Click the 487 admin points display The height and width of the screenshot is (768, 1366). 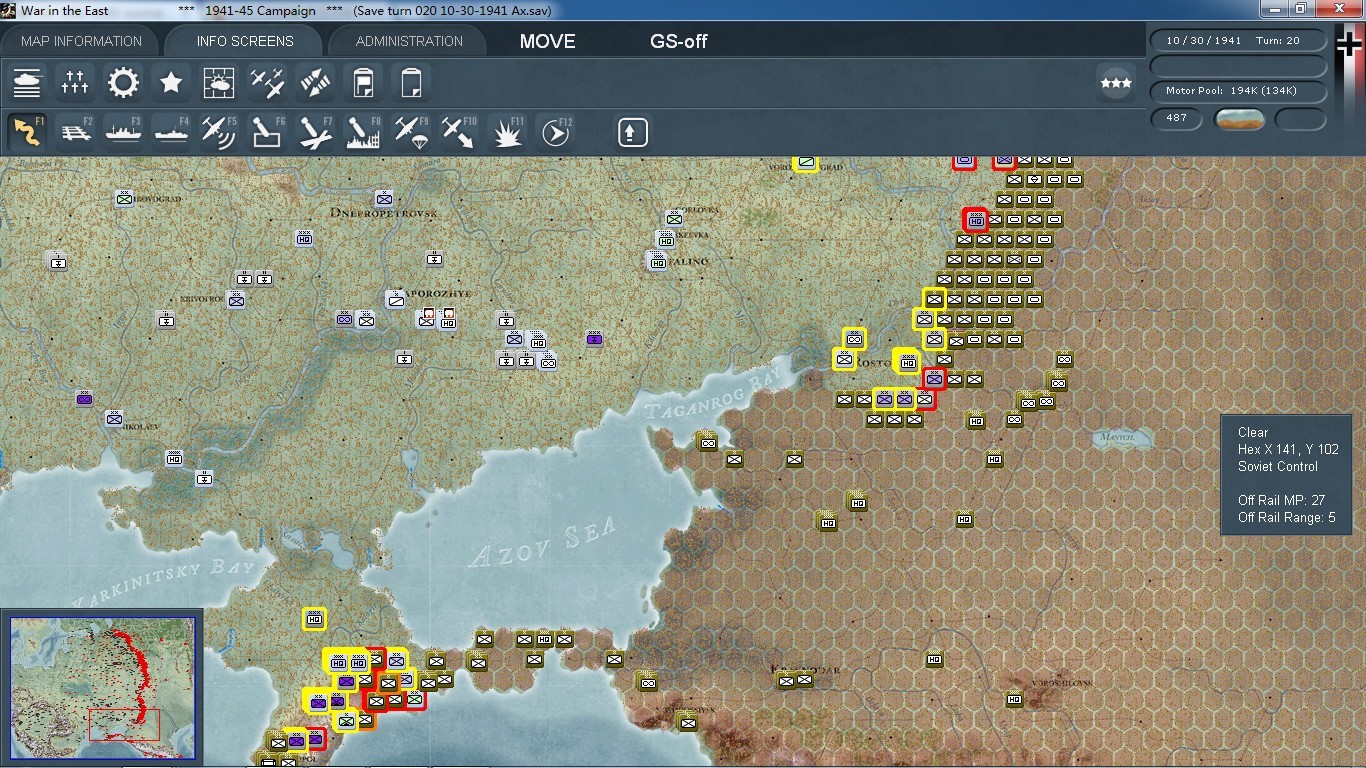click(x=1176, y=118)
